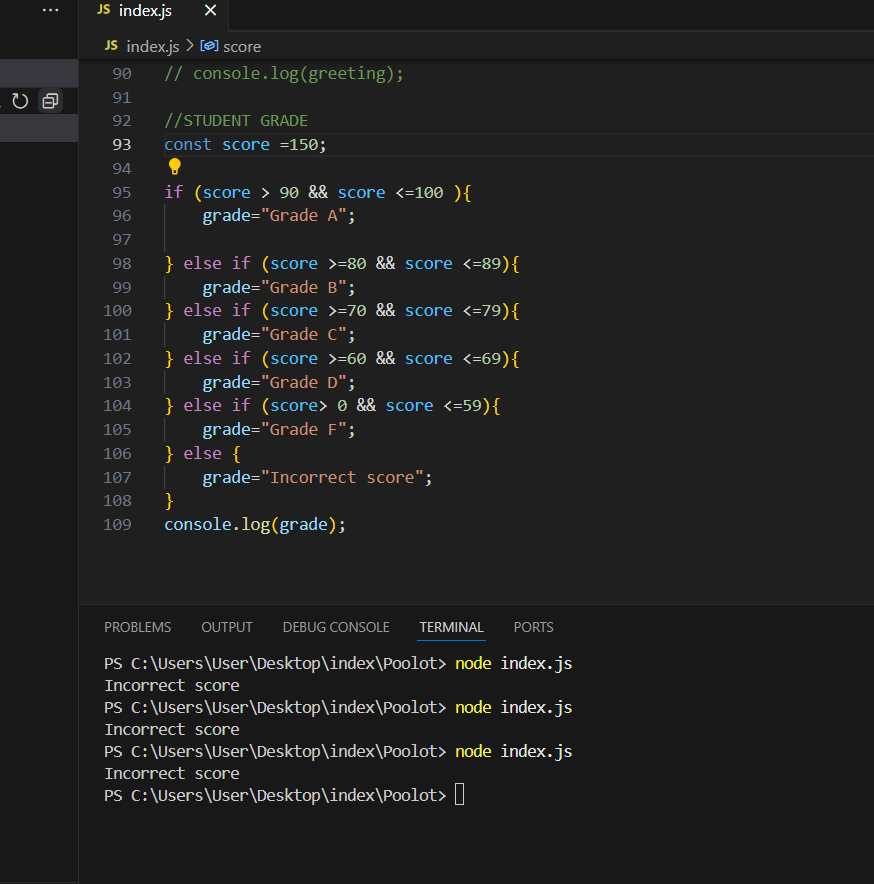Viewport: 874px width, 884px height.
Task: Click the lightbulb quick fix icon
Action: click(175, 167)
